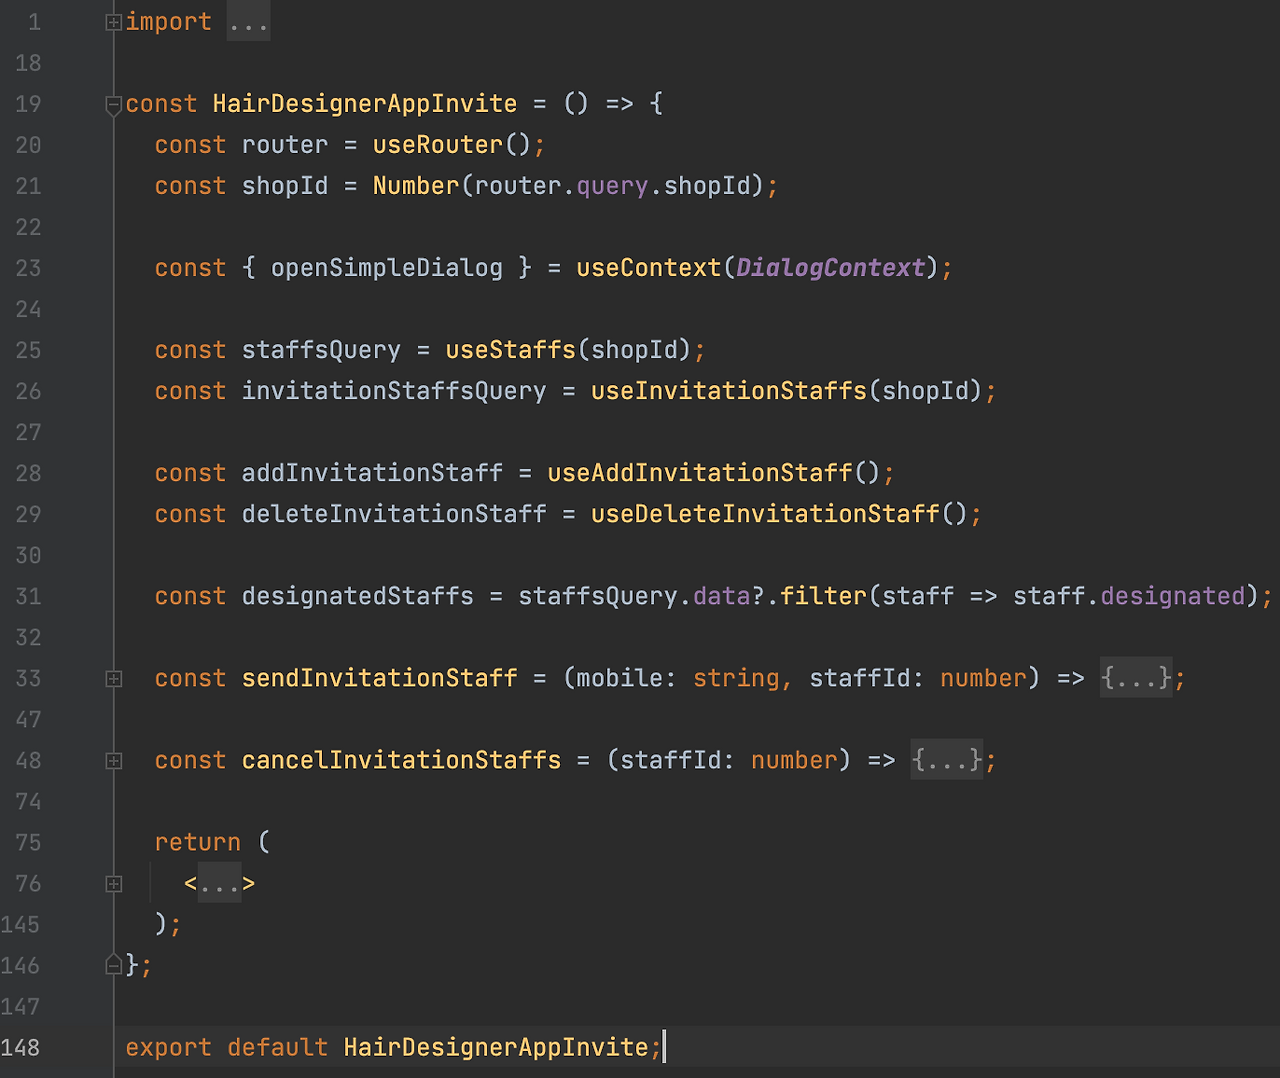The width and height of the screenshot is (1280, 1078).
Task: Click the useInvitationStaffs hook call
Action: 729,391
